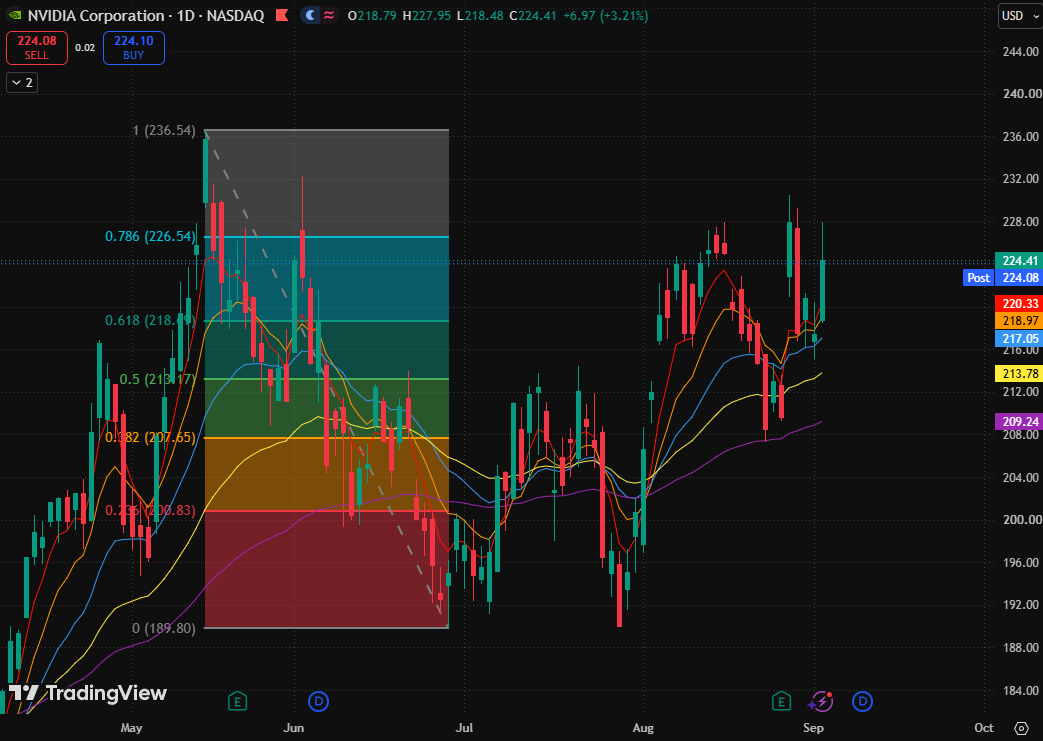The image size is (1043, 741).
Task: Click the 184.00 price scale label
Action: [1020, 690]
